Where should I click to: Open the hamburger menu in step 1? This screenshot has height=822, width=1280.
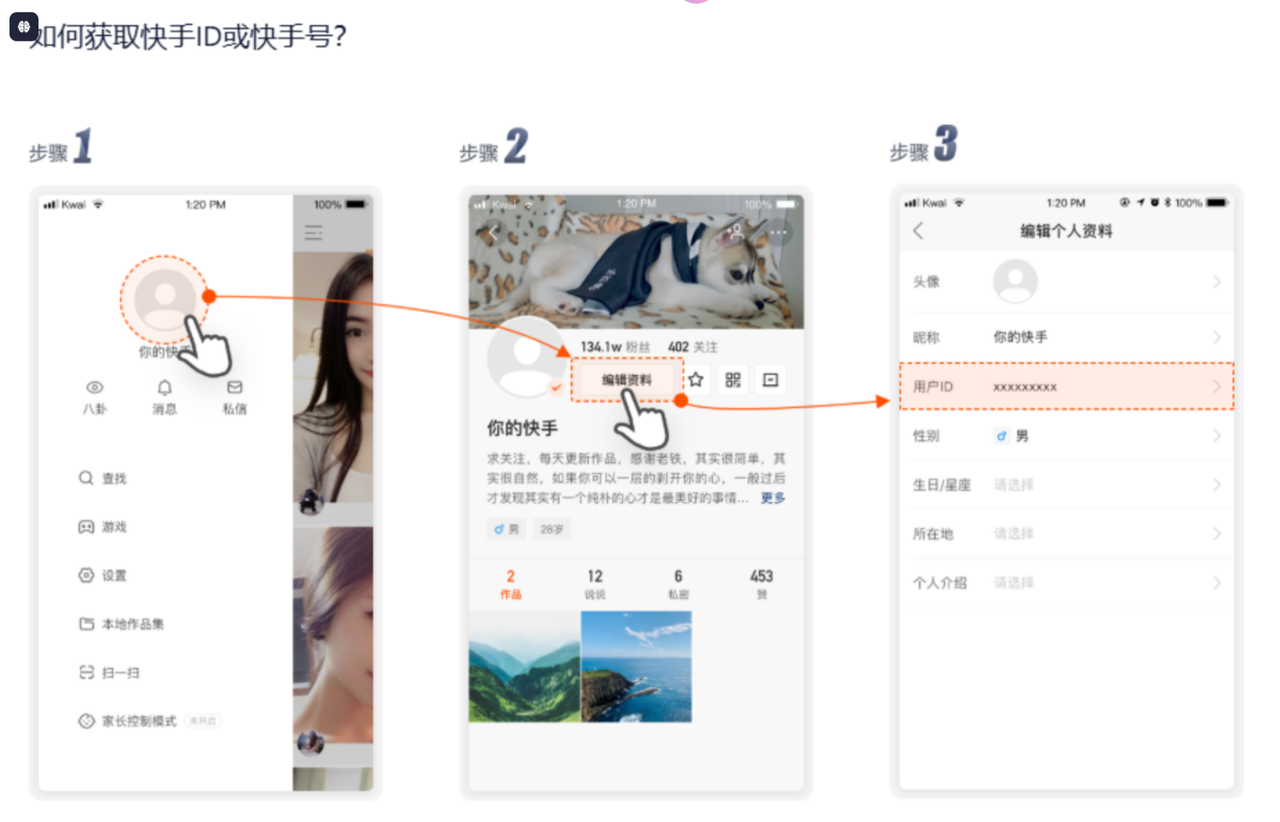(313, 233)
